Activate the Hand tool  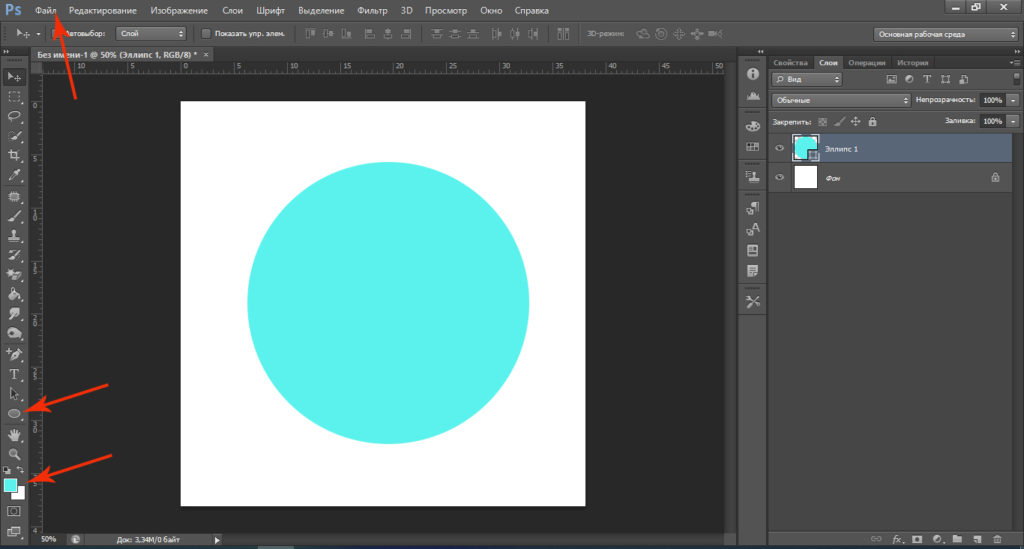pos(14,434)
